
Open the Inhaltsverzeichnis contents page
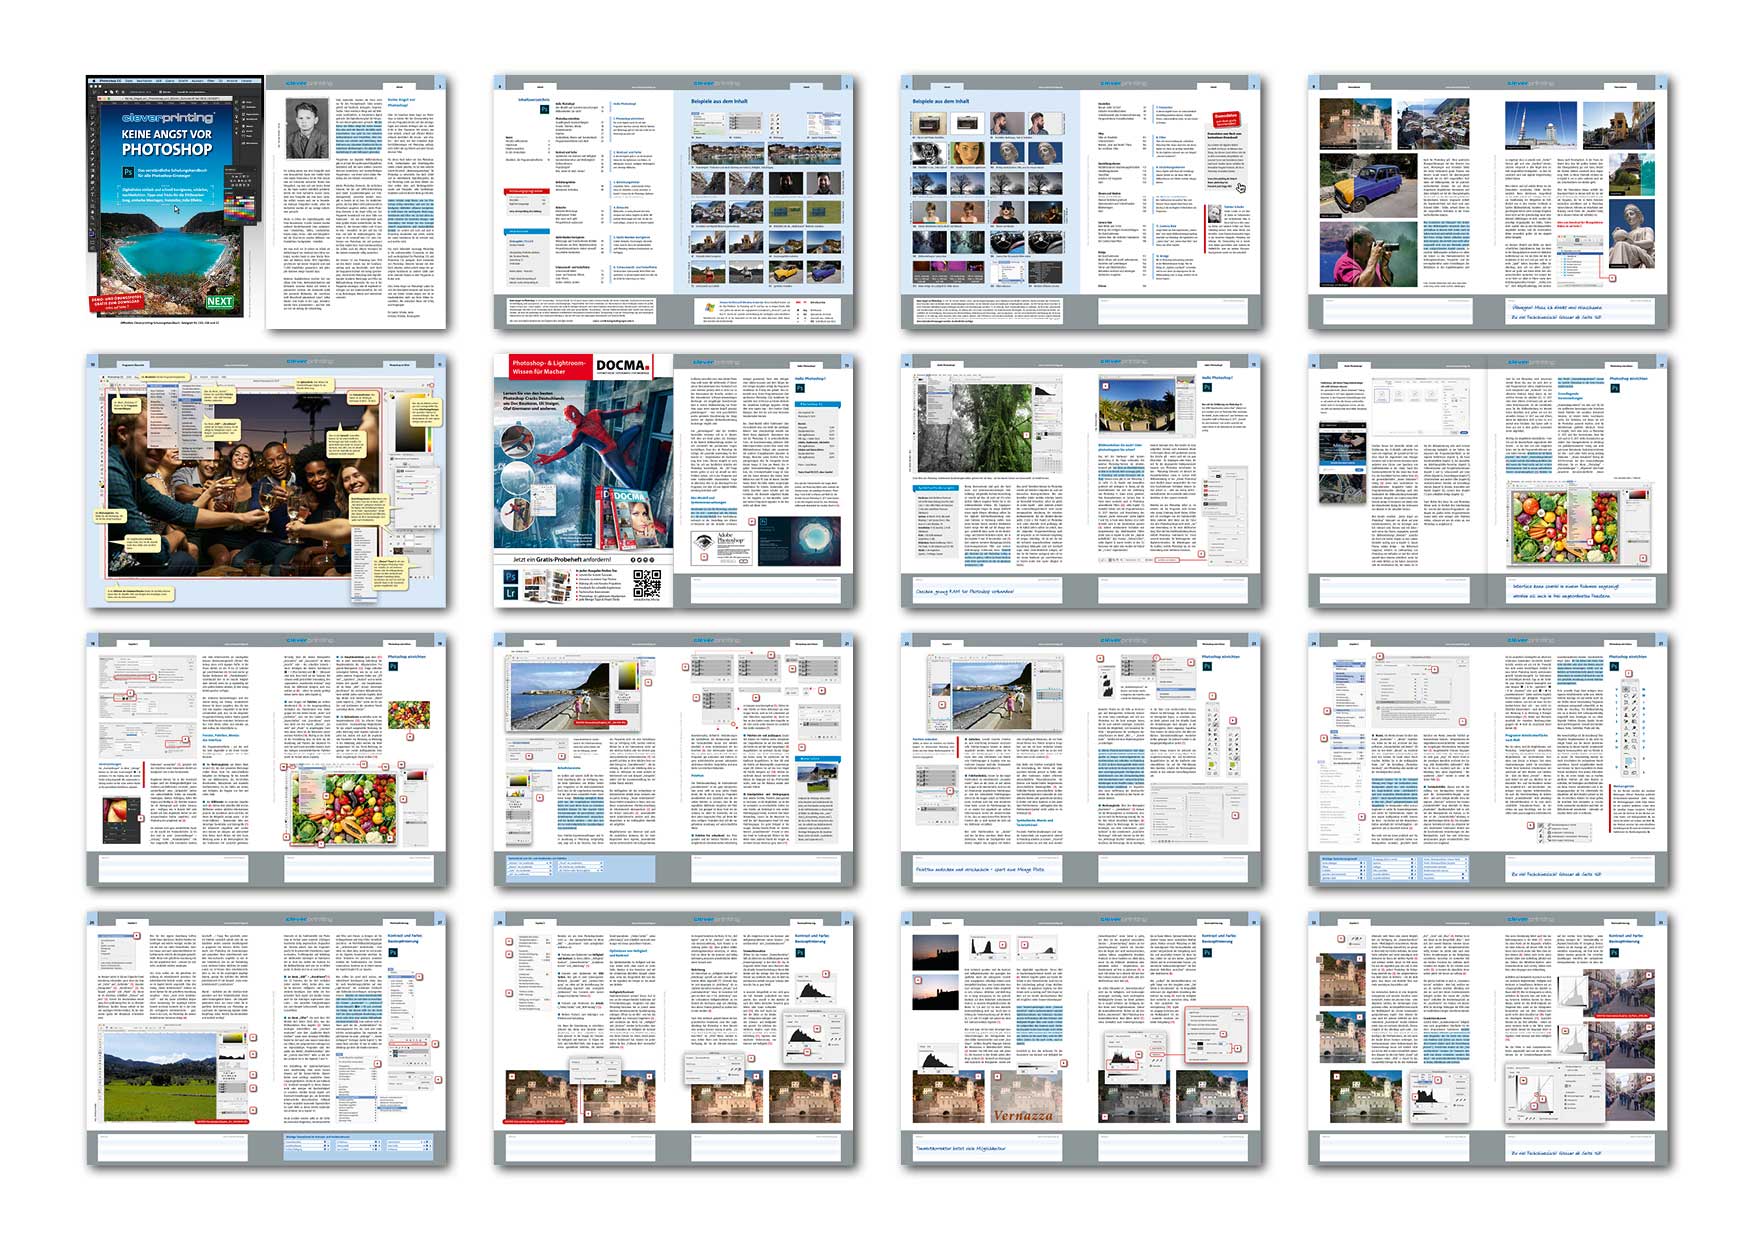583,202
